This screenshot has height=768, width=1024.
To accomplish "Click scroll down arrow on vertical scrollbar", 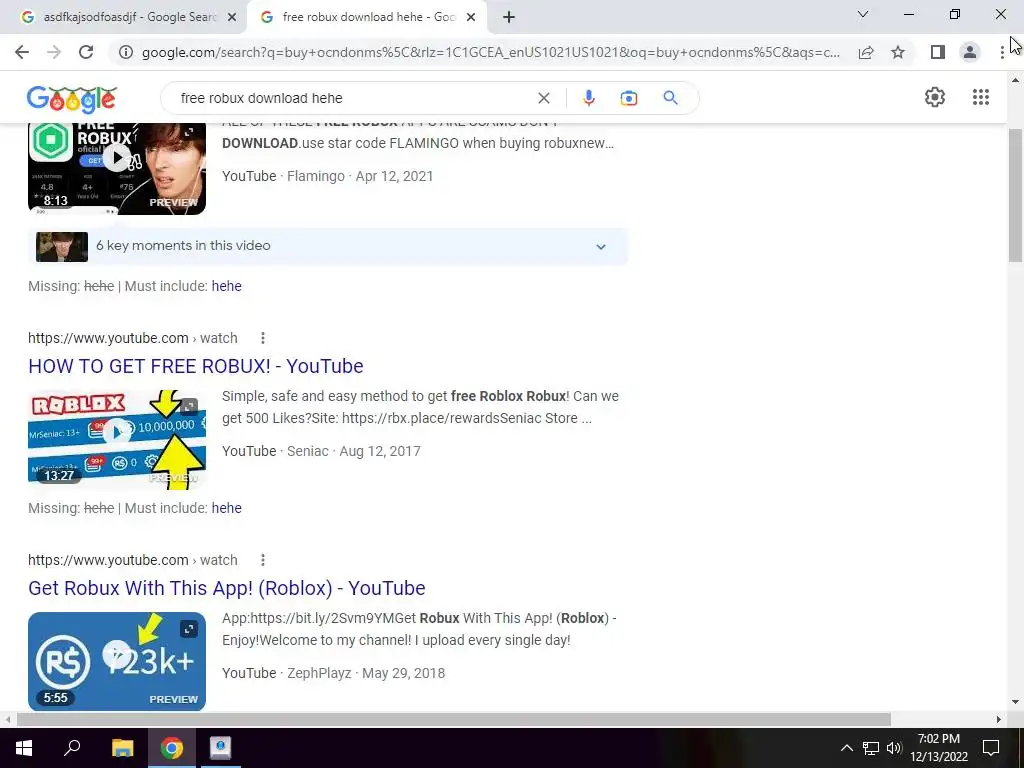I will coord(1015,702).
